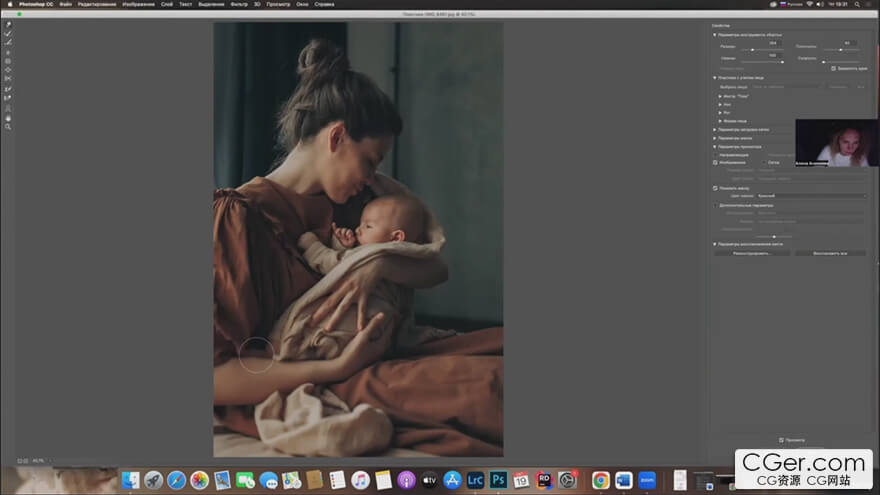
Task: Open the 'Изображение' menu in menu bar
Action: 138,4
